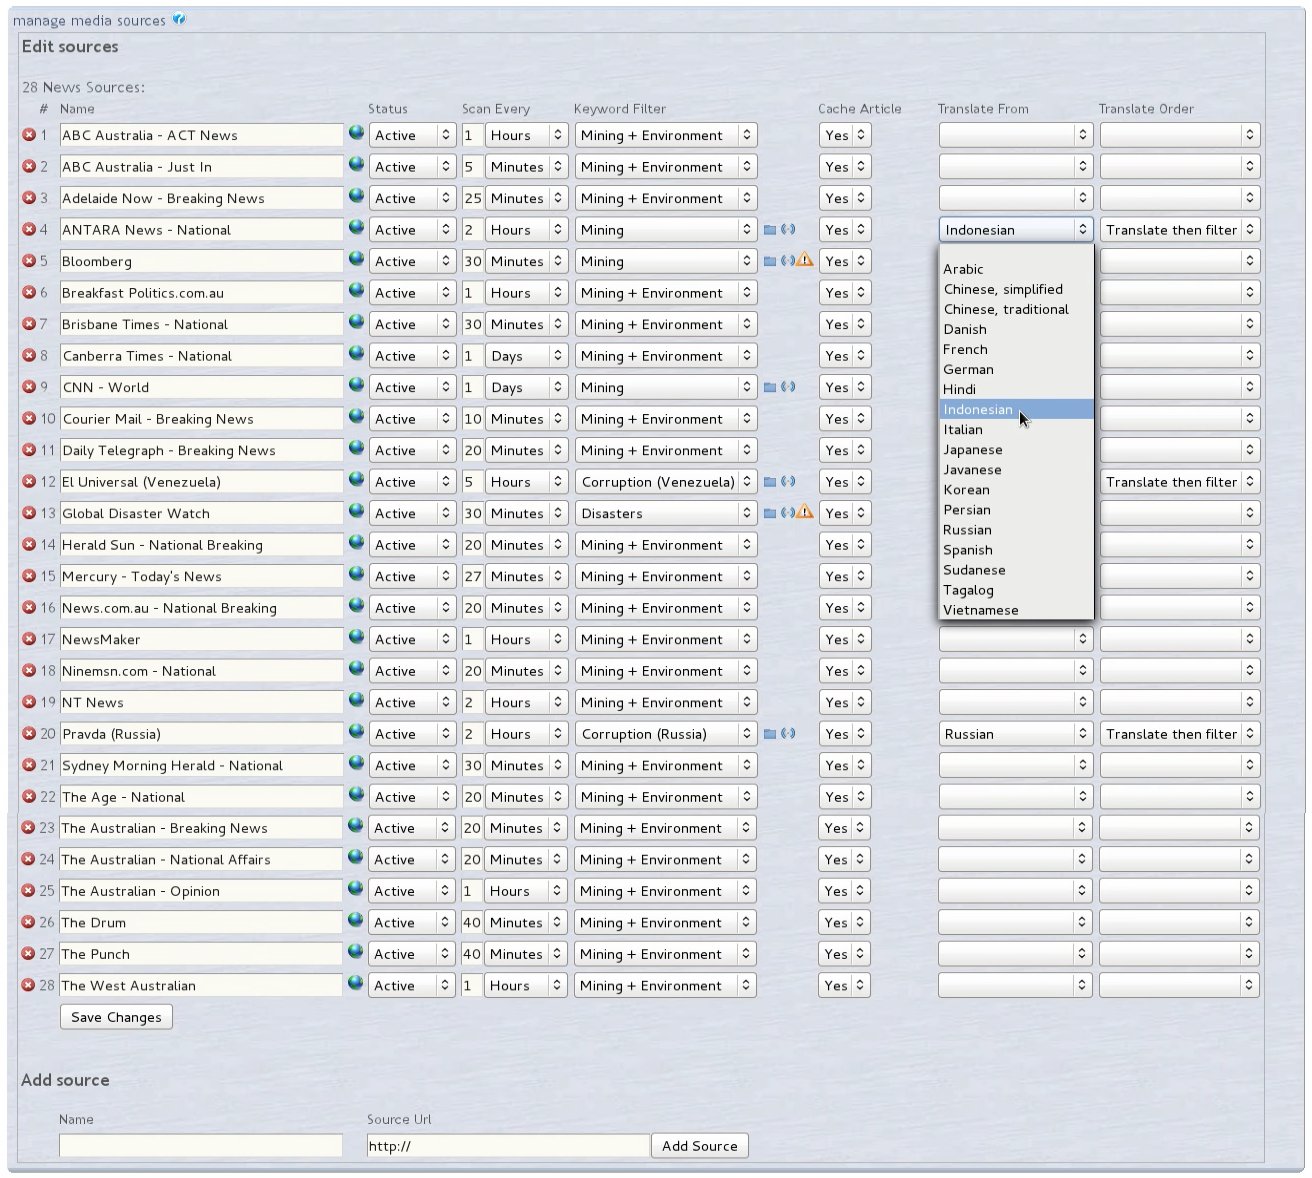Screen dimensions: 1312x1178
Task: Remove The West Australian using red X
Action: coord(29,985)
